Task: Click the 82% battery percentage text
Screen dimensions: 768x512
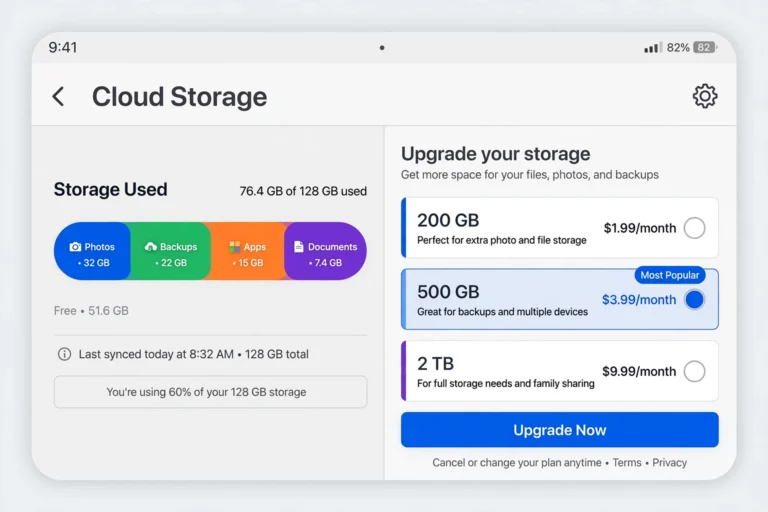Action: pos(678,48)
